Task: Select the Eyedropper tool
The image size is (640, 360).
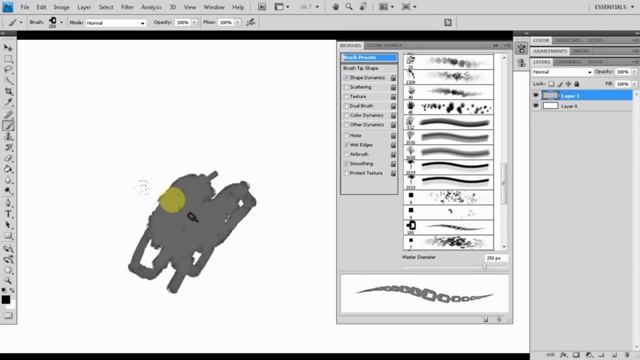Action: (8, 102)
